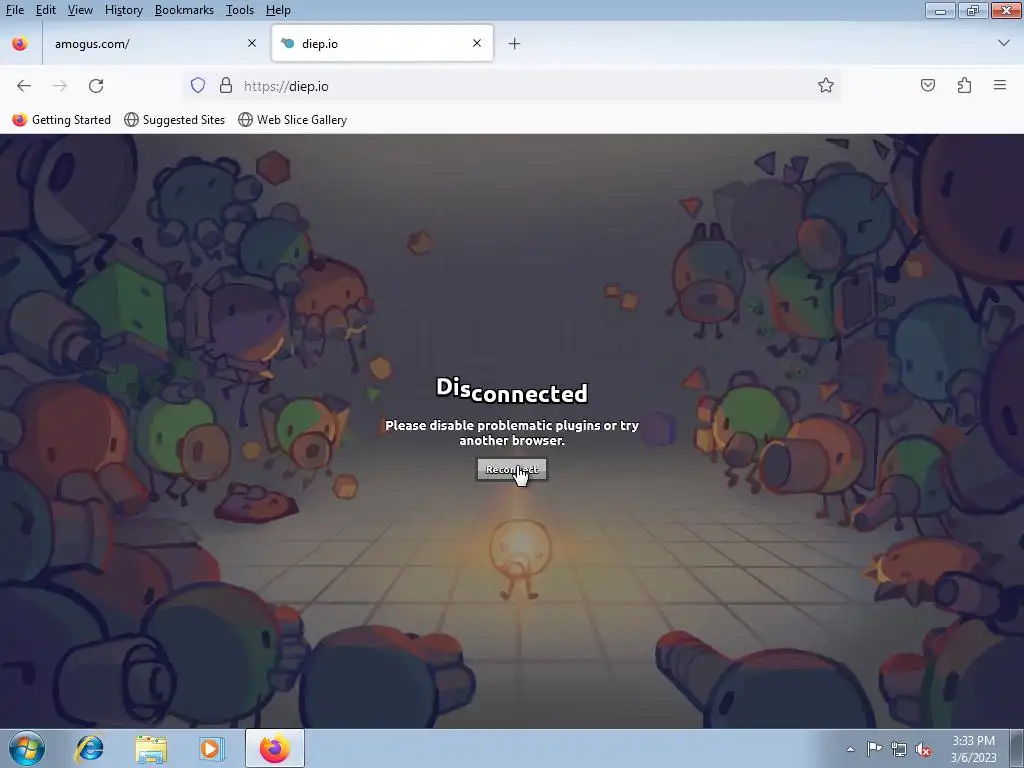Open the Web Slice Gallery bookmark
The image size is (1024, 768).
[293, 120]
